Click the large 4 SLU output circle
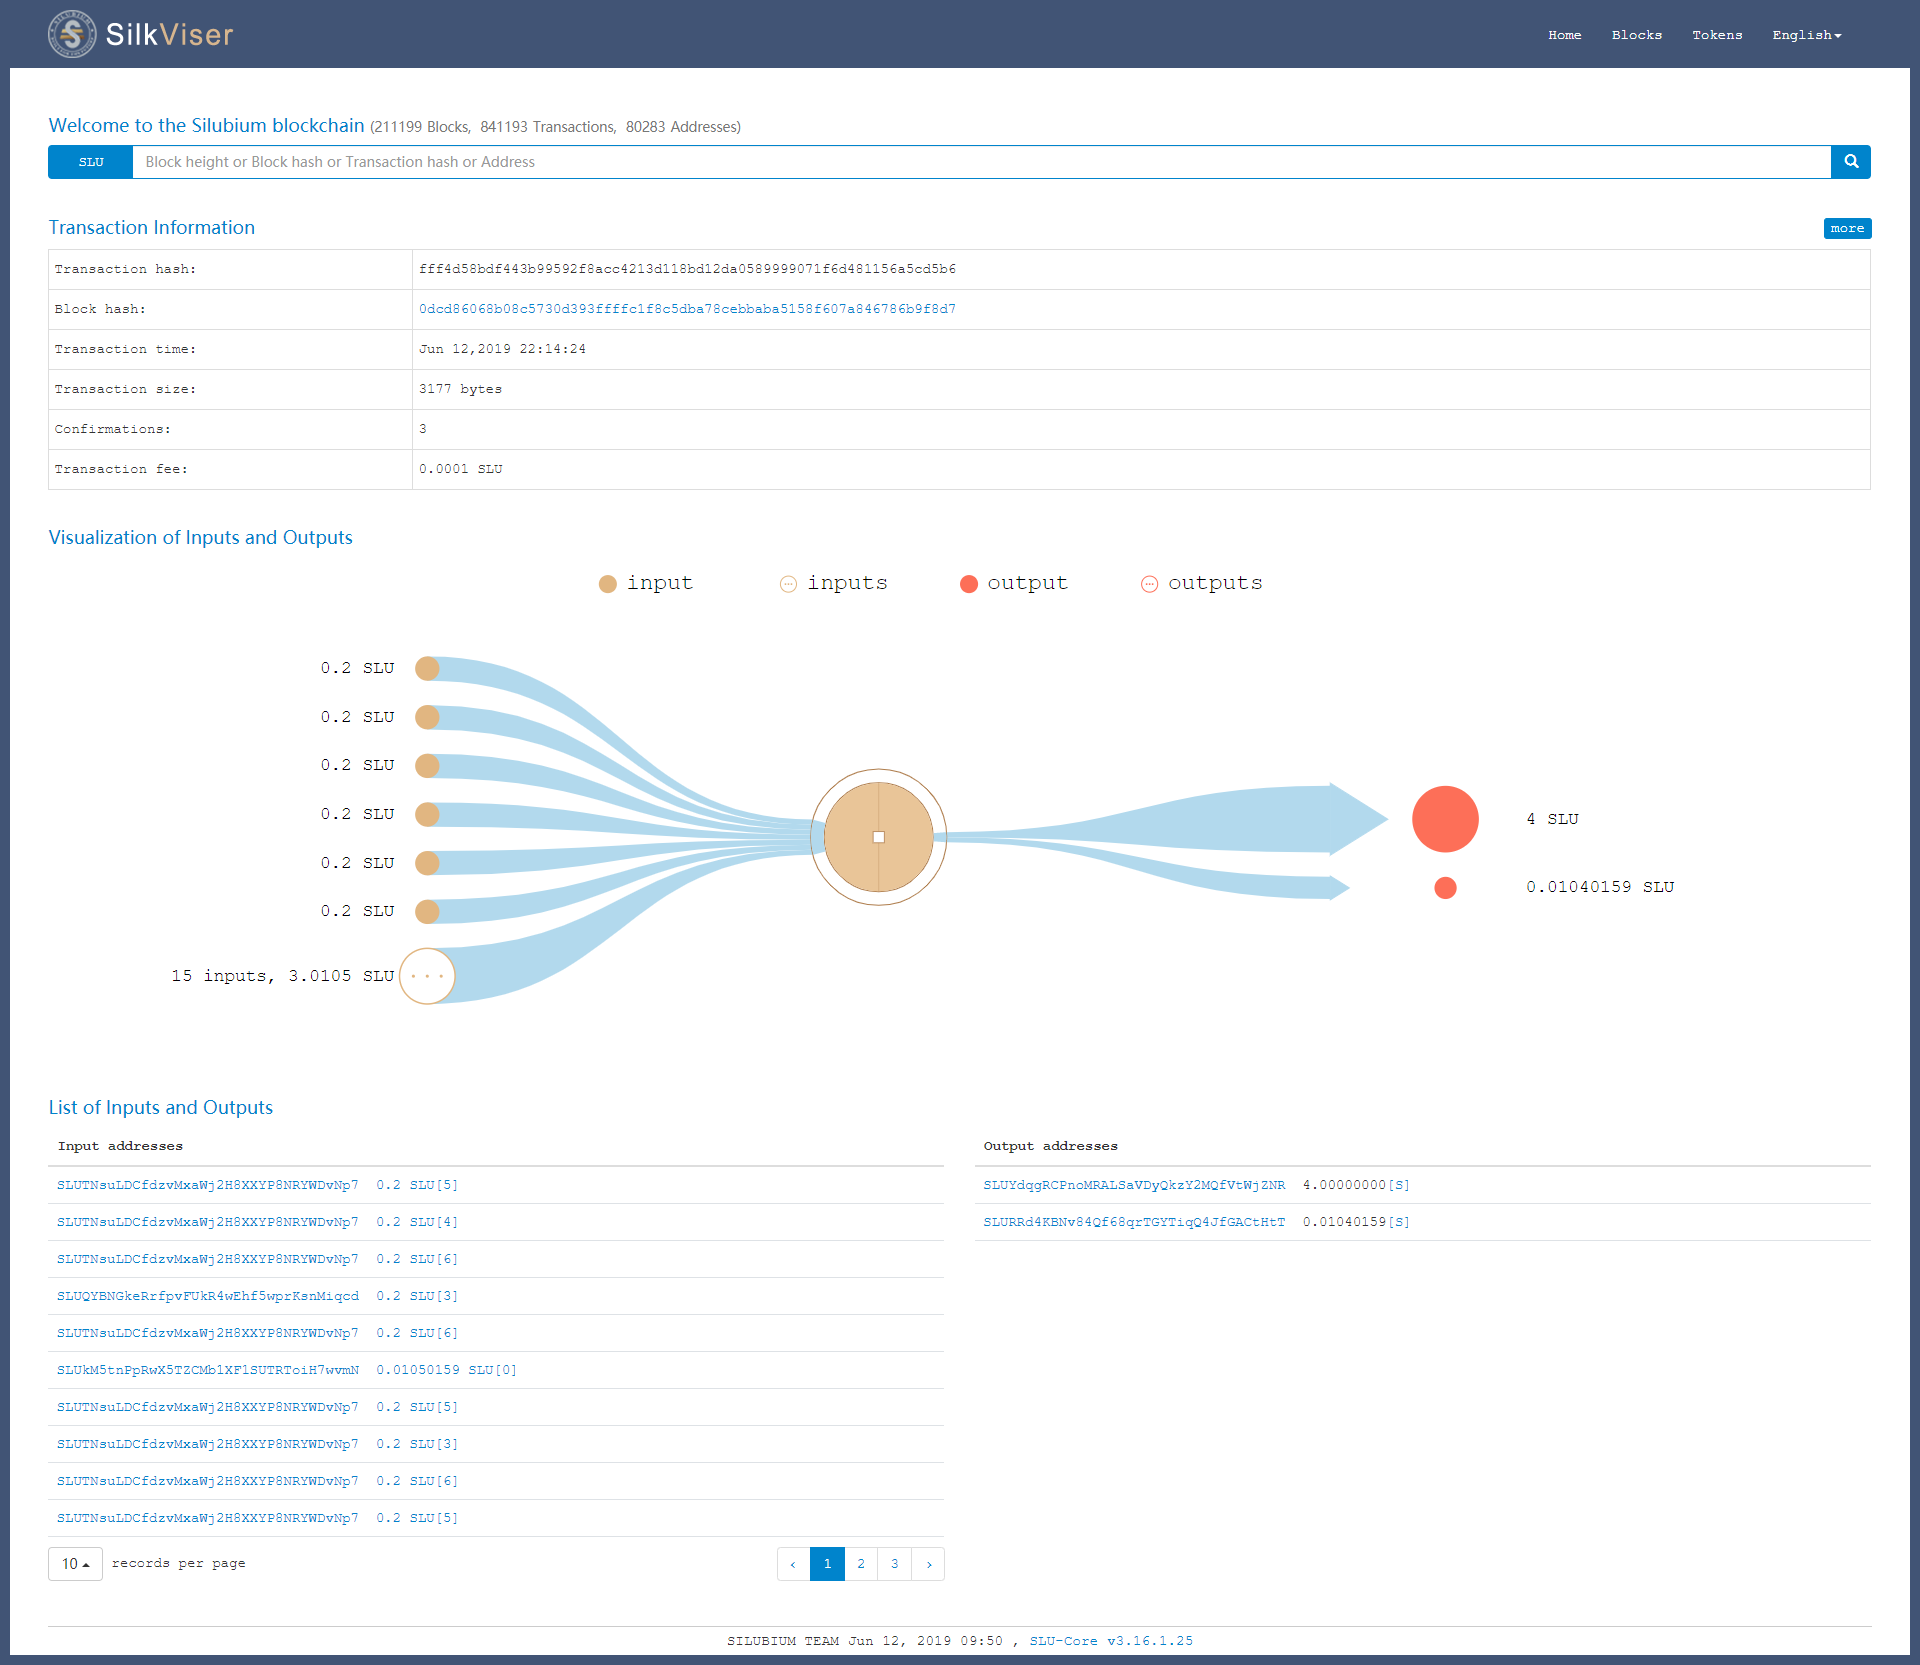The width and height of the screenshot is (1920, 1665). [1445, 819]
